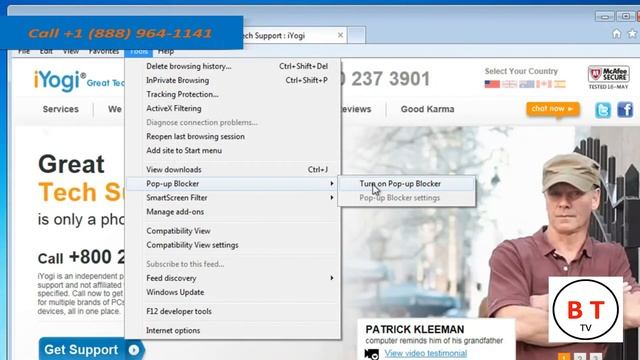The width and height of the screenshot is (640, 360).
Task: Expand SmartScreen Filter submenu arrow
Action: pos(332,198)
